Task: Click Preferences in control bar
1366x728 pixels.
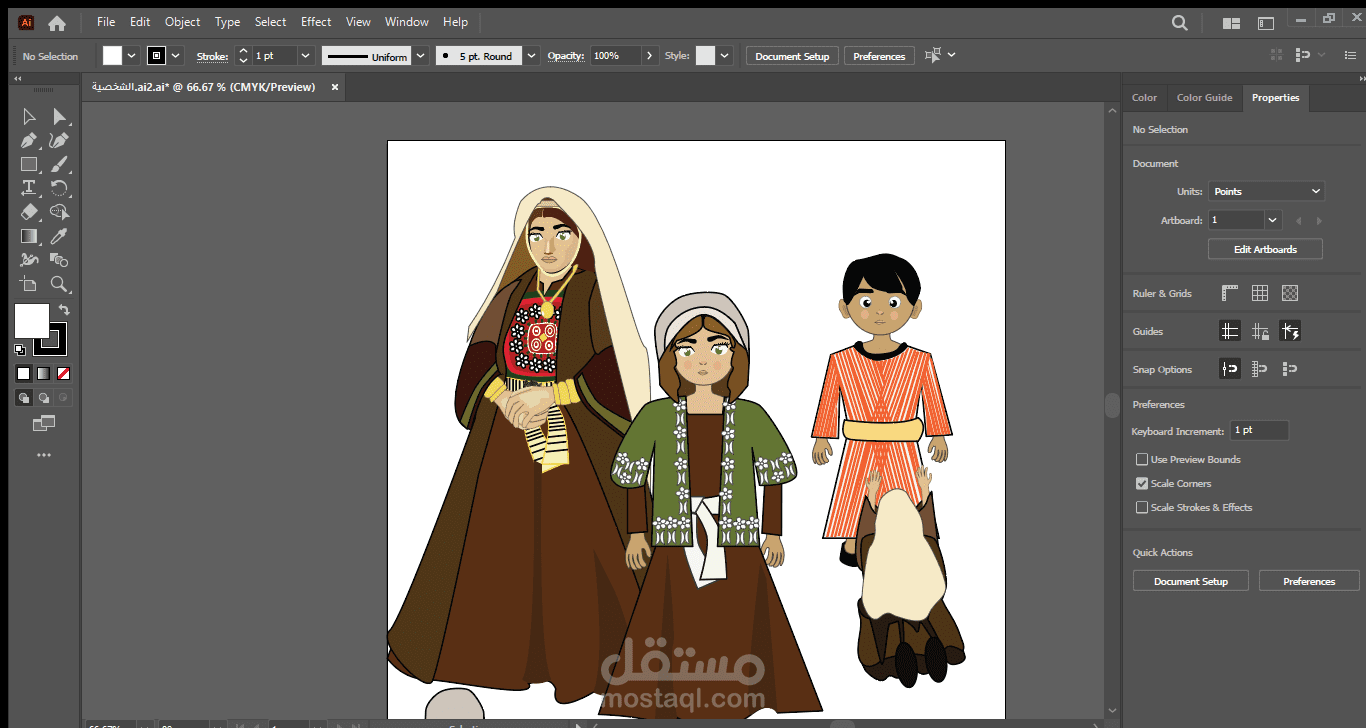Action: [x=879, y=56]
